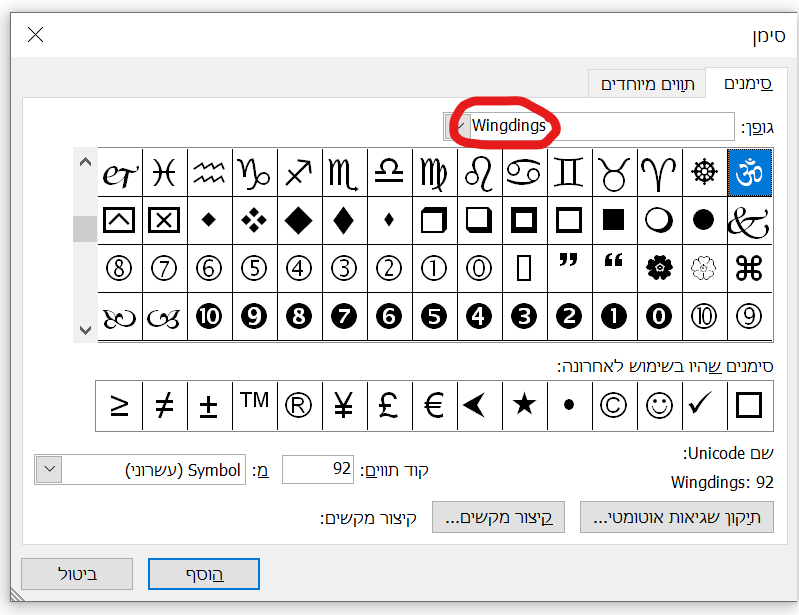Open the AutoCorrect button
This screenshot has height=615, width=799.
click(x=677, y=517)
